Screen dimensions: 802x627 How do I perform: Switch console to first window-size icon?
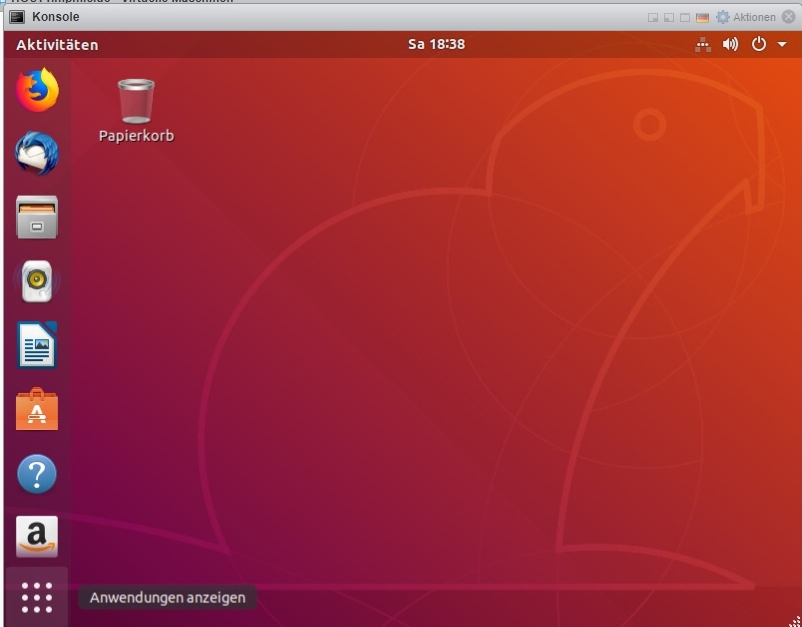pyautogui.click(x=653, y=18)
